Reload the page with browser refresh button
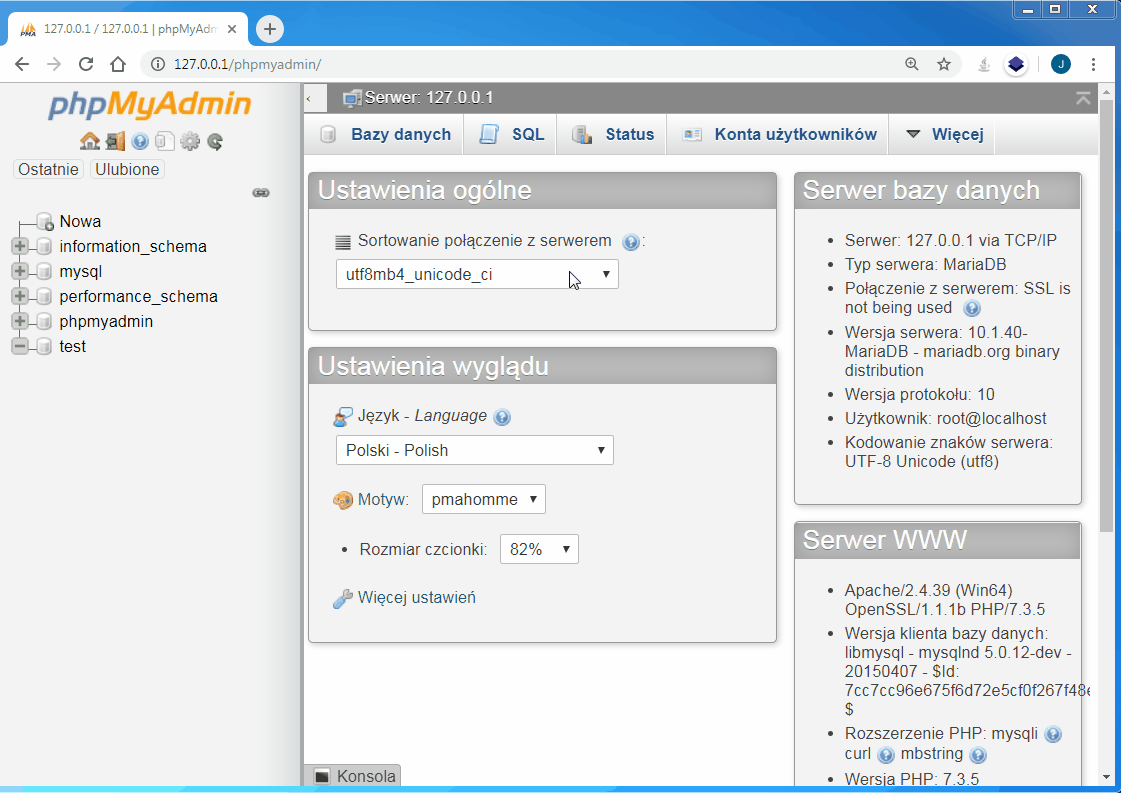1121x793 pixels. tap(86, 64)
